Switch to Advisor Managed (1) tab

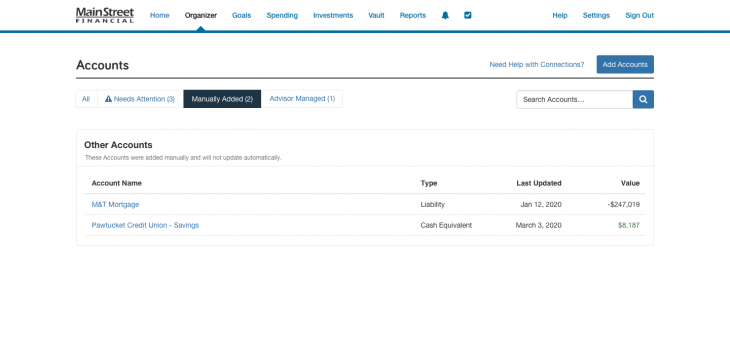pyautogui.click(x=302, y=99)
